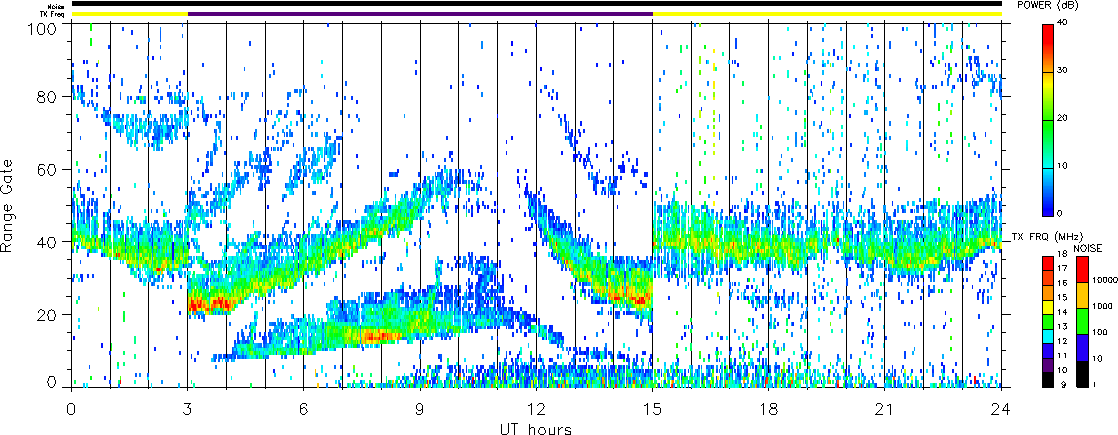Select the 18 tick on the UT hours axis
The image size is (1118, 435).
point(769,410)
